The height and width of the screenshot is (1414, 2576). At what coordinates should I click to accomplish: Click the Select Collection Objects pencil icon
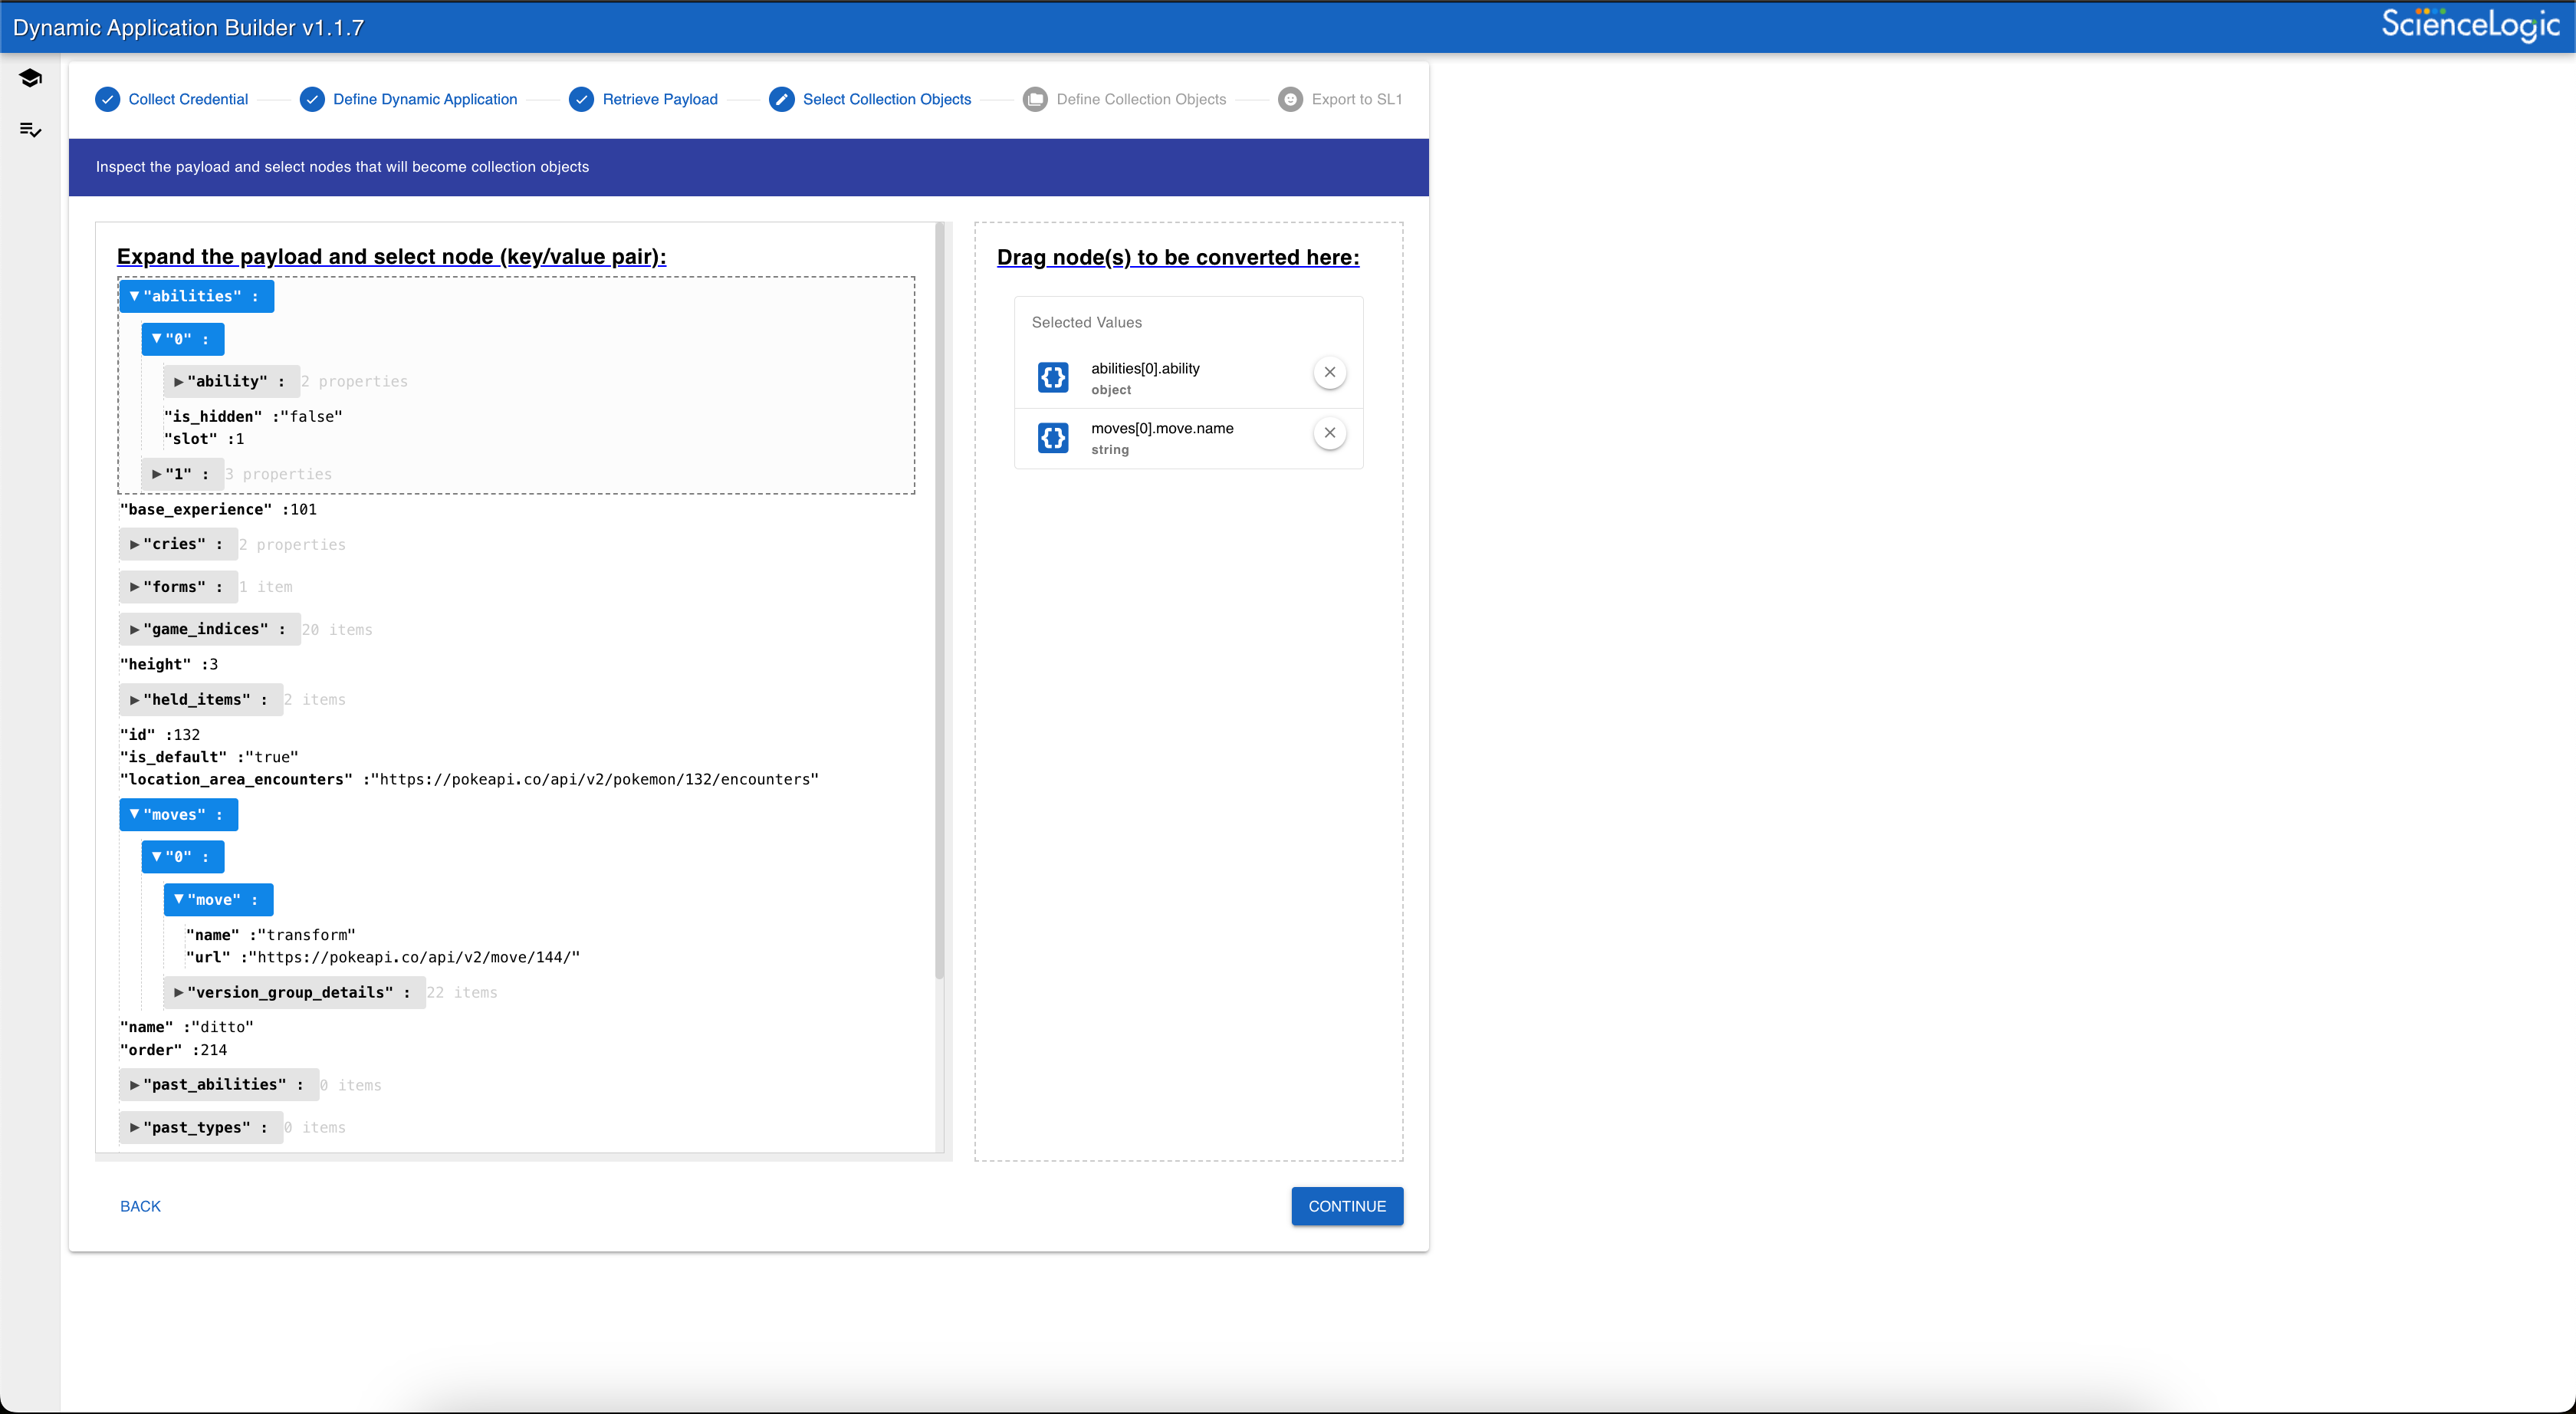pyautogui.click(x=782, y=99)
